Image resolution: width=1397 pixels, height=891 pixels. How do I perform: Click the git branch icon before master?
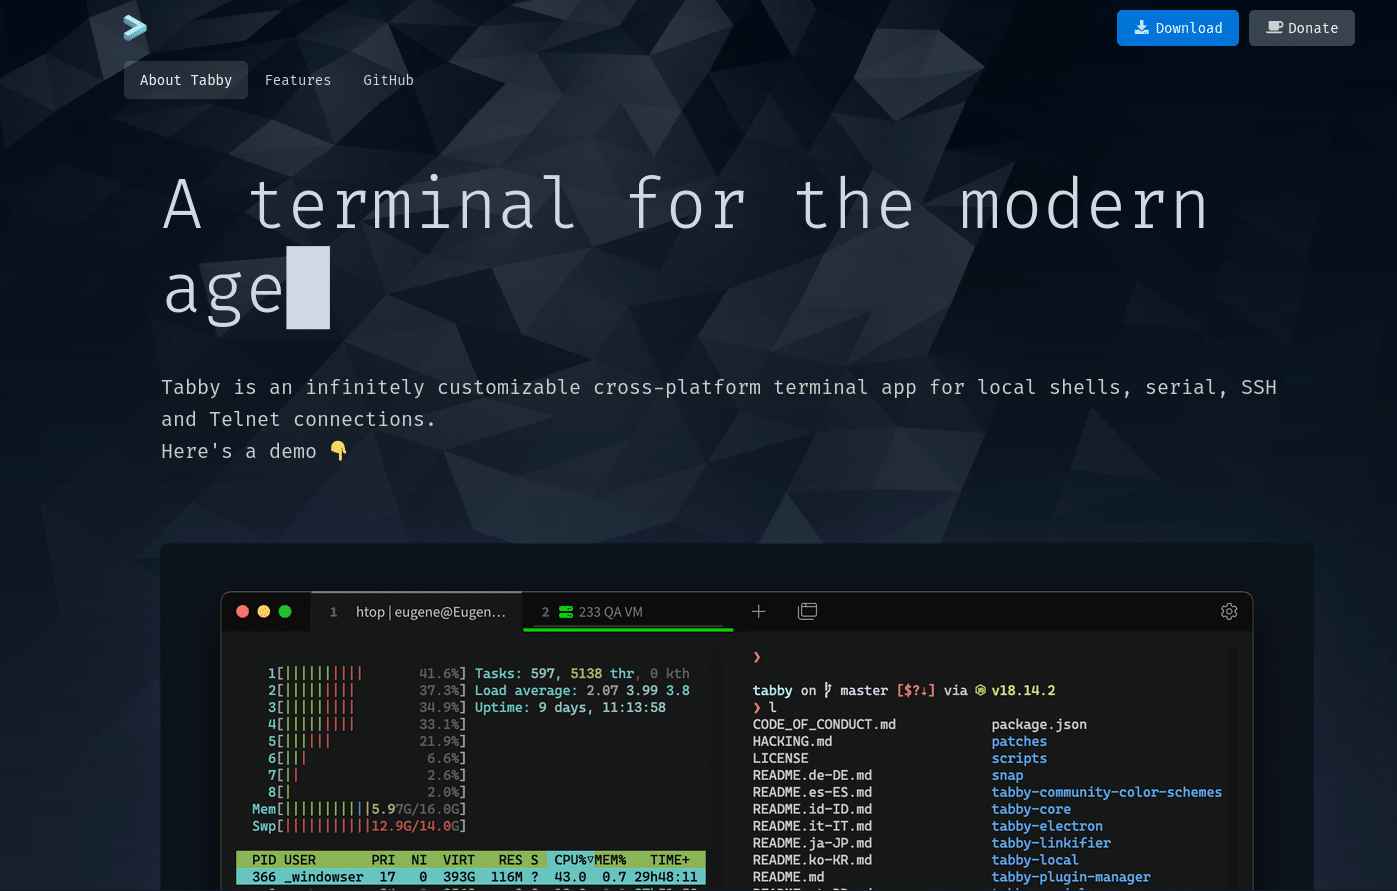(828, 690)
